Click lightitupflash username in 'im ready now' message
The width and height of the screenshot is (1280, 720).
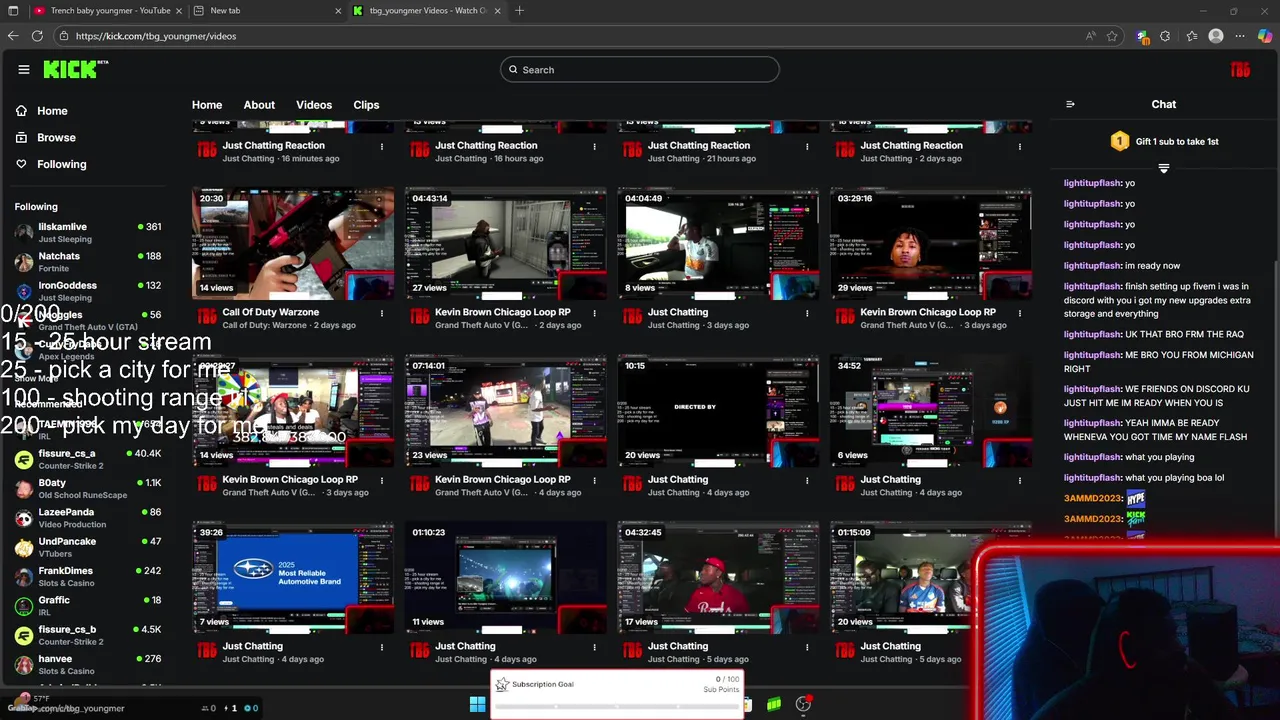(x=1092, y=266)
